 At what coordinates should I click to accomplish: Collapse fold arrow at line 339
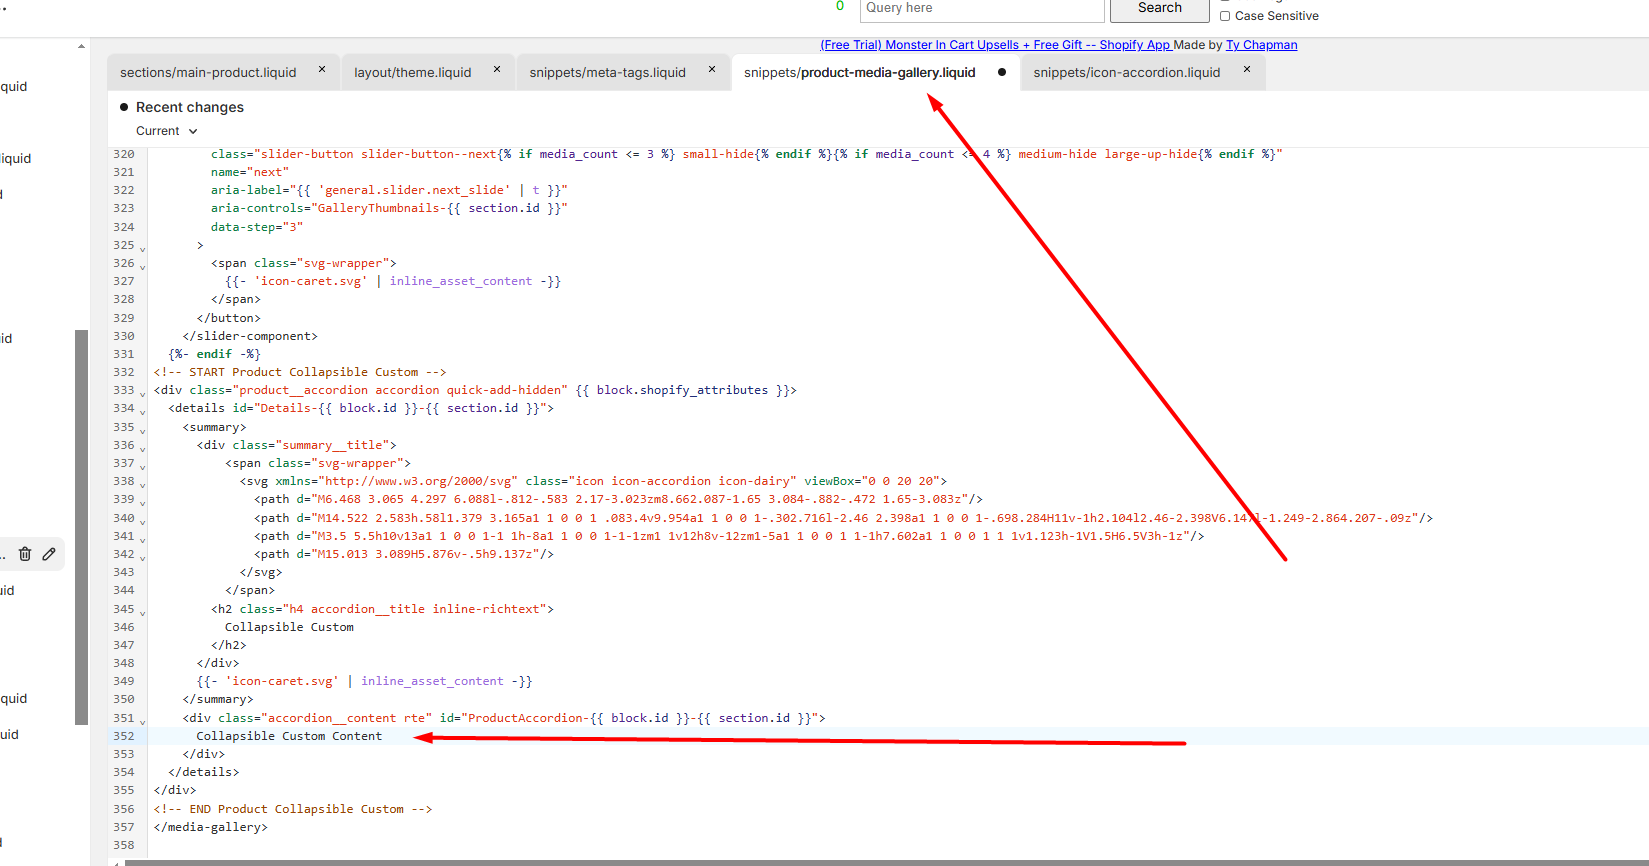point(142,502)
